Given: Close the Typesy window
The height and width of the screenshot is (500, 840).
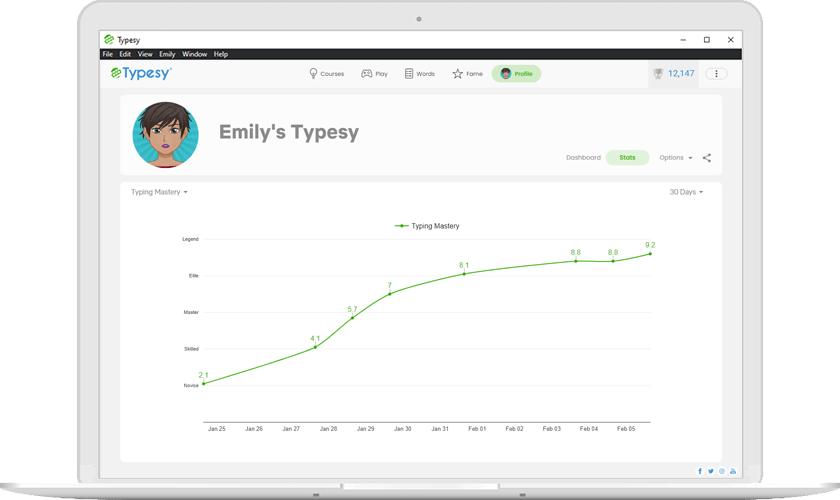Looking at the screenshot, I should (731, 40).
